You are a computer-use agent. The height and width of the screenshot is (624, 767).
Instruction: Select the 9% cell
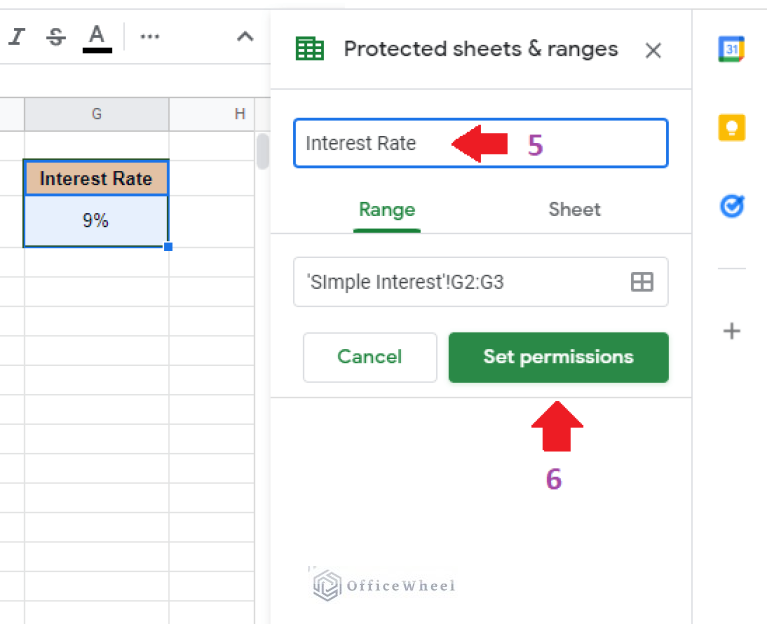point(96,221)
